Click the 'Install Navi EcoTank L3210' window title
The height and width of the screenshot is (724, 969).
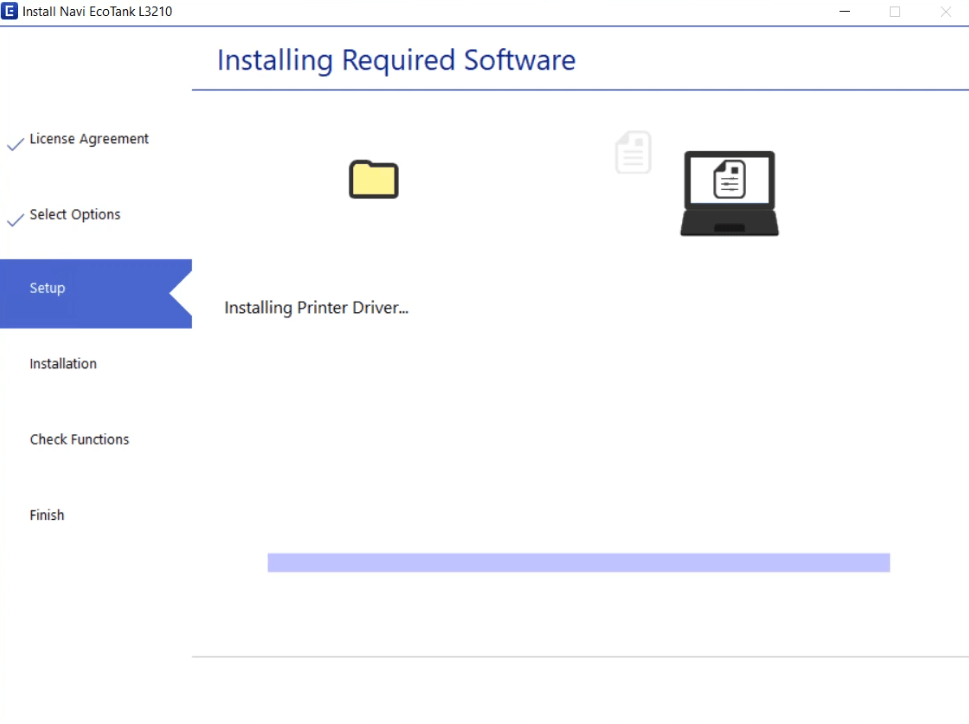point(97,11)
